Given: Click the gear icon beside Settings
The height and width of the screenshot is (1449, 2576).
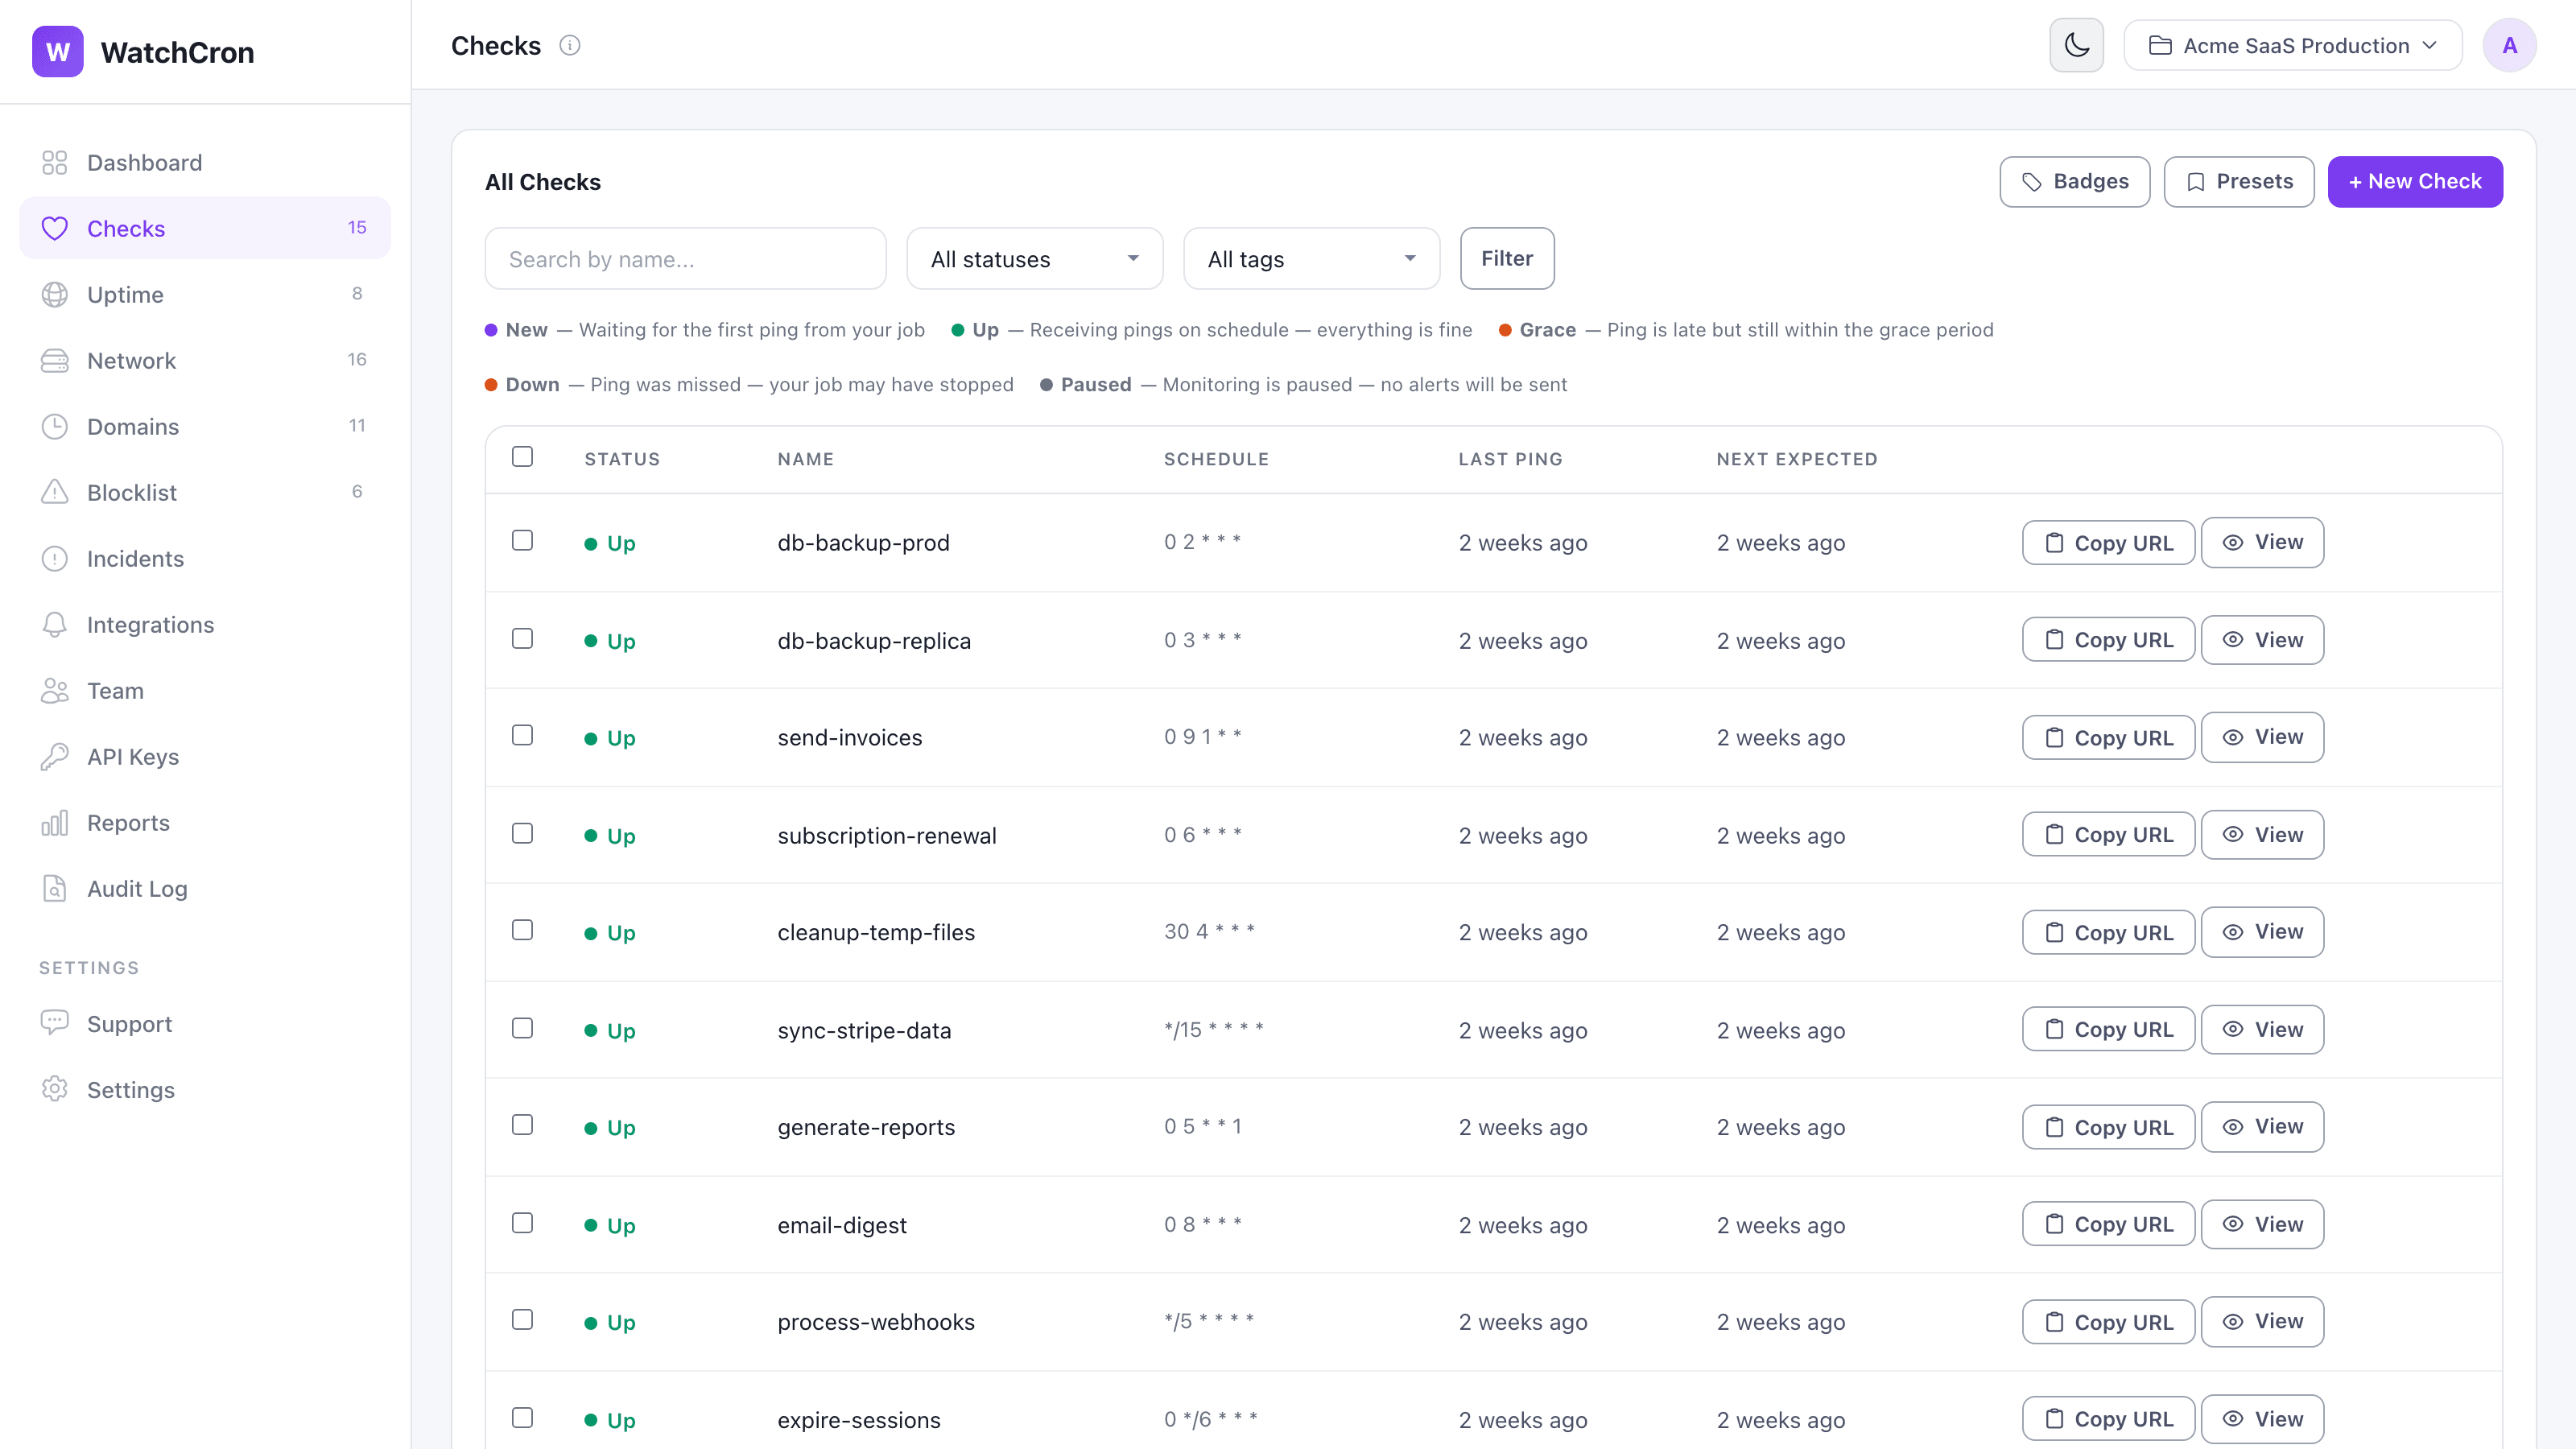Looking at the screenshot, I should (x=55, y=1089).
